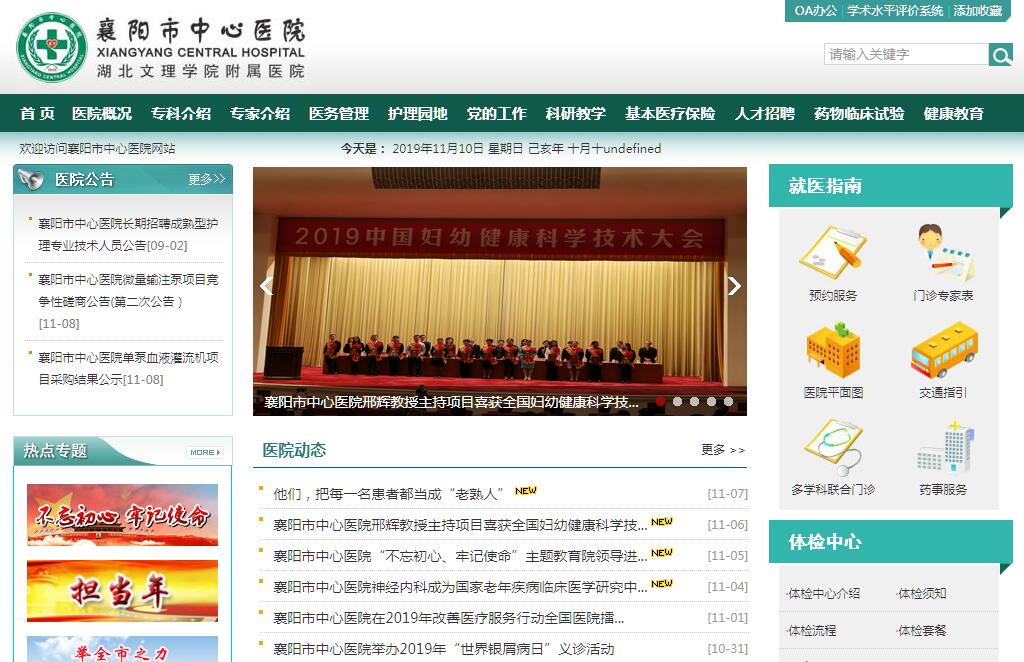Click the hospital logo emblem

[51, 47]
